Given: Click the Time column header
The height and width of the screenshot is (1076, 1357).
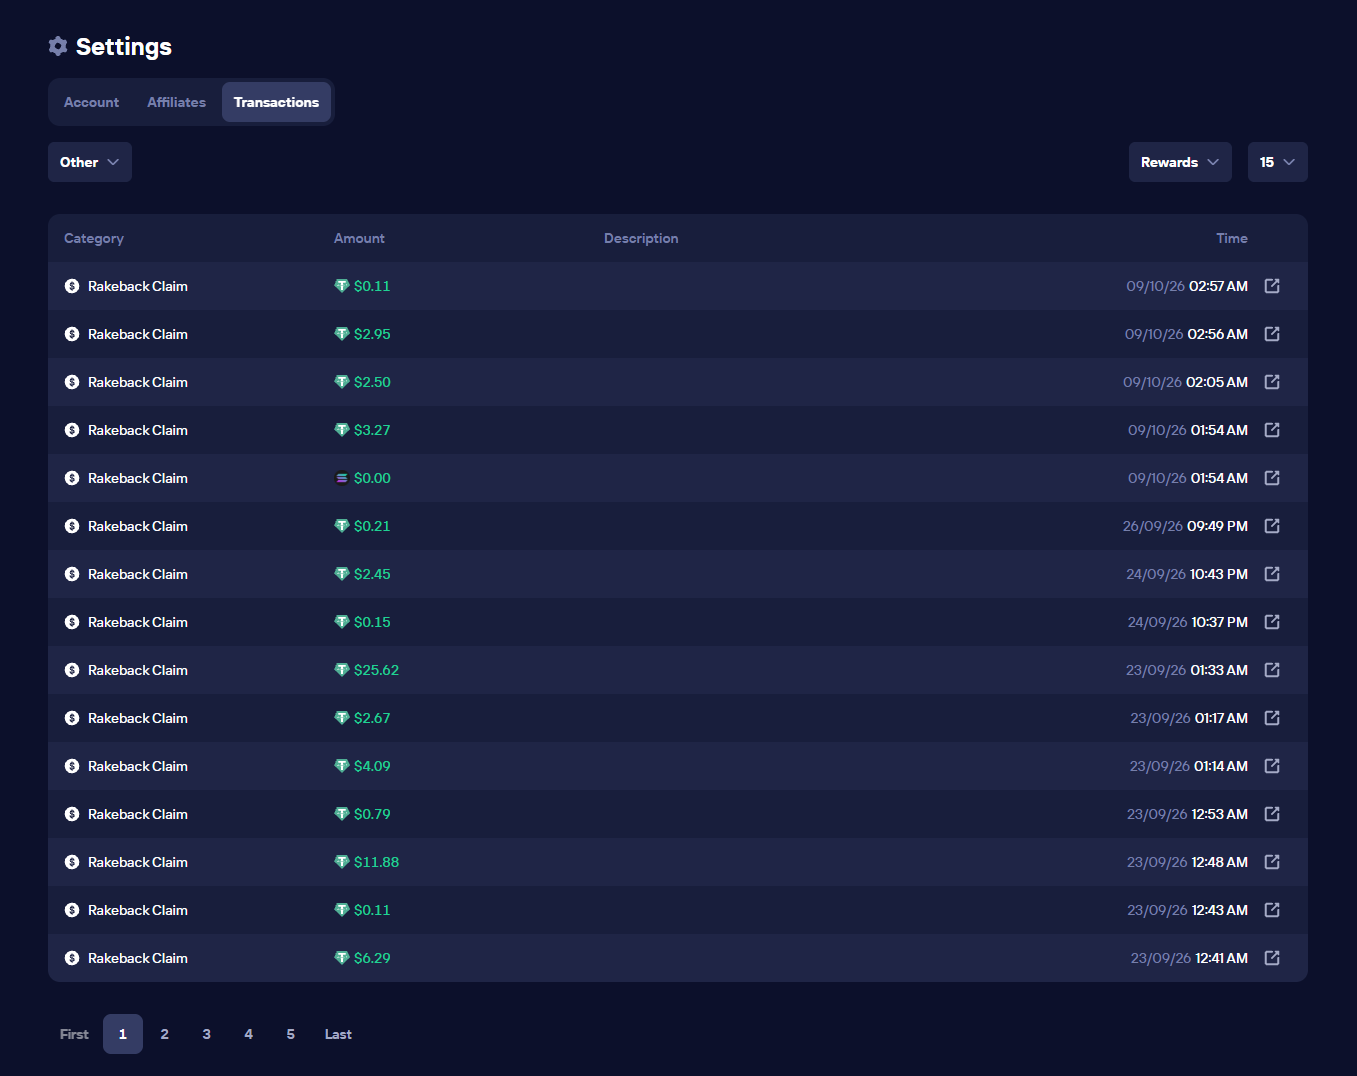Looking at the screenshot, I should (1232, 238).
